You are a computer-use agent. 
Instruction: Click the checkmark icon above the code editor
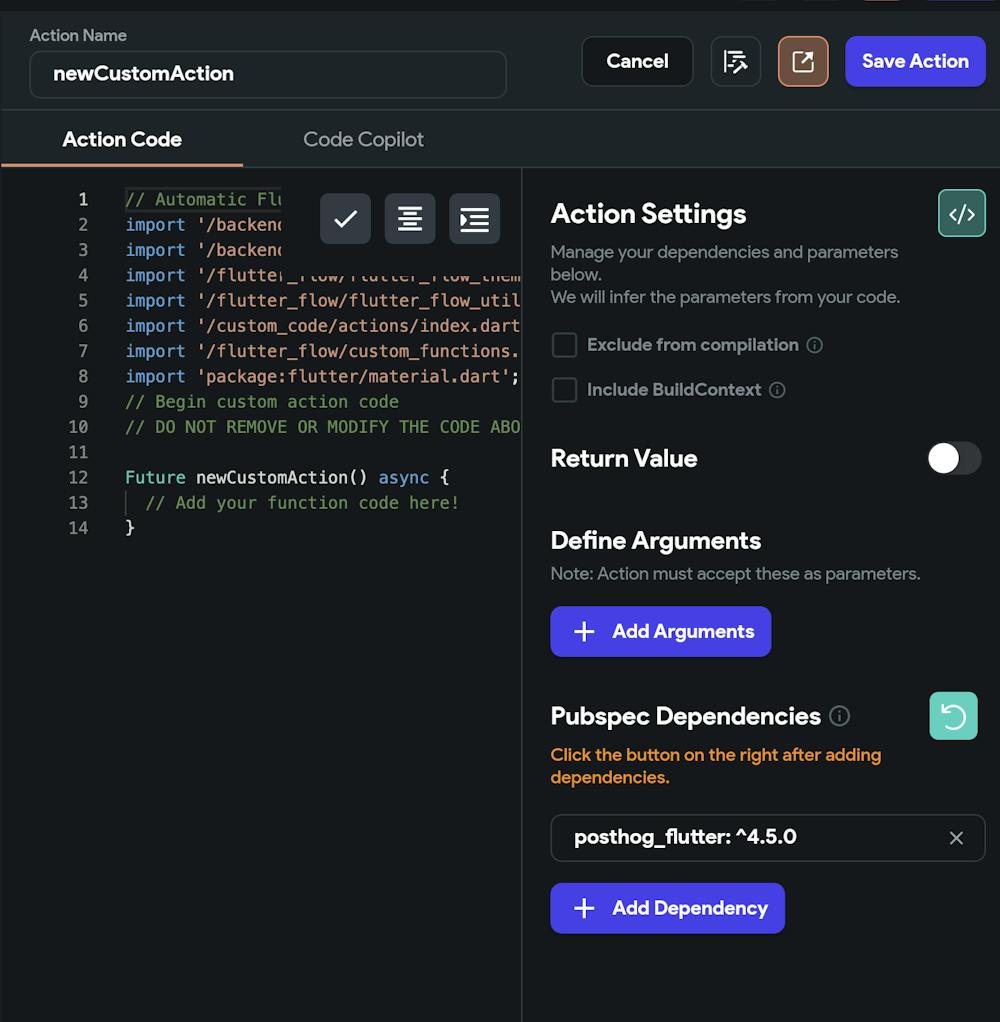coord(345,219)
